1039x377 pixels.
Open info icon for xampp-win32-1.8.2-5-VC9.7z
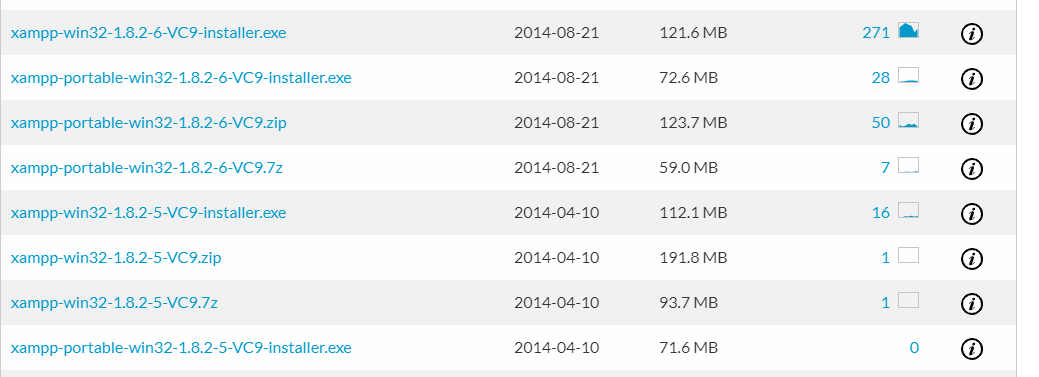pos(971,303)
